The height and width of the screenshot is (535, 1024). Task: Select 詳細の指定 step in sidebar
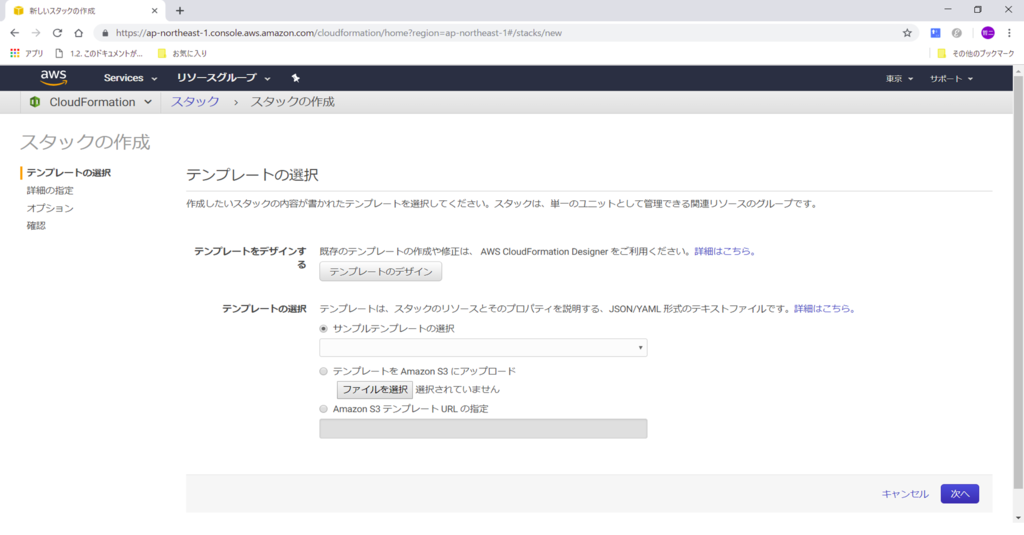pos(50,190)
